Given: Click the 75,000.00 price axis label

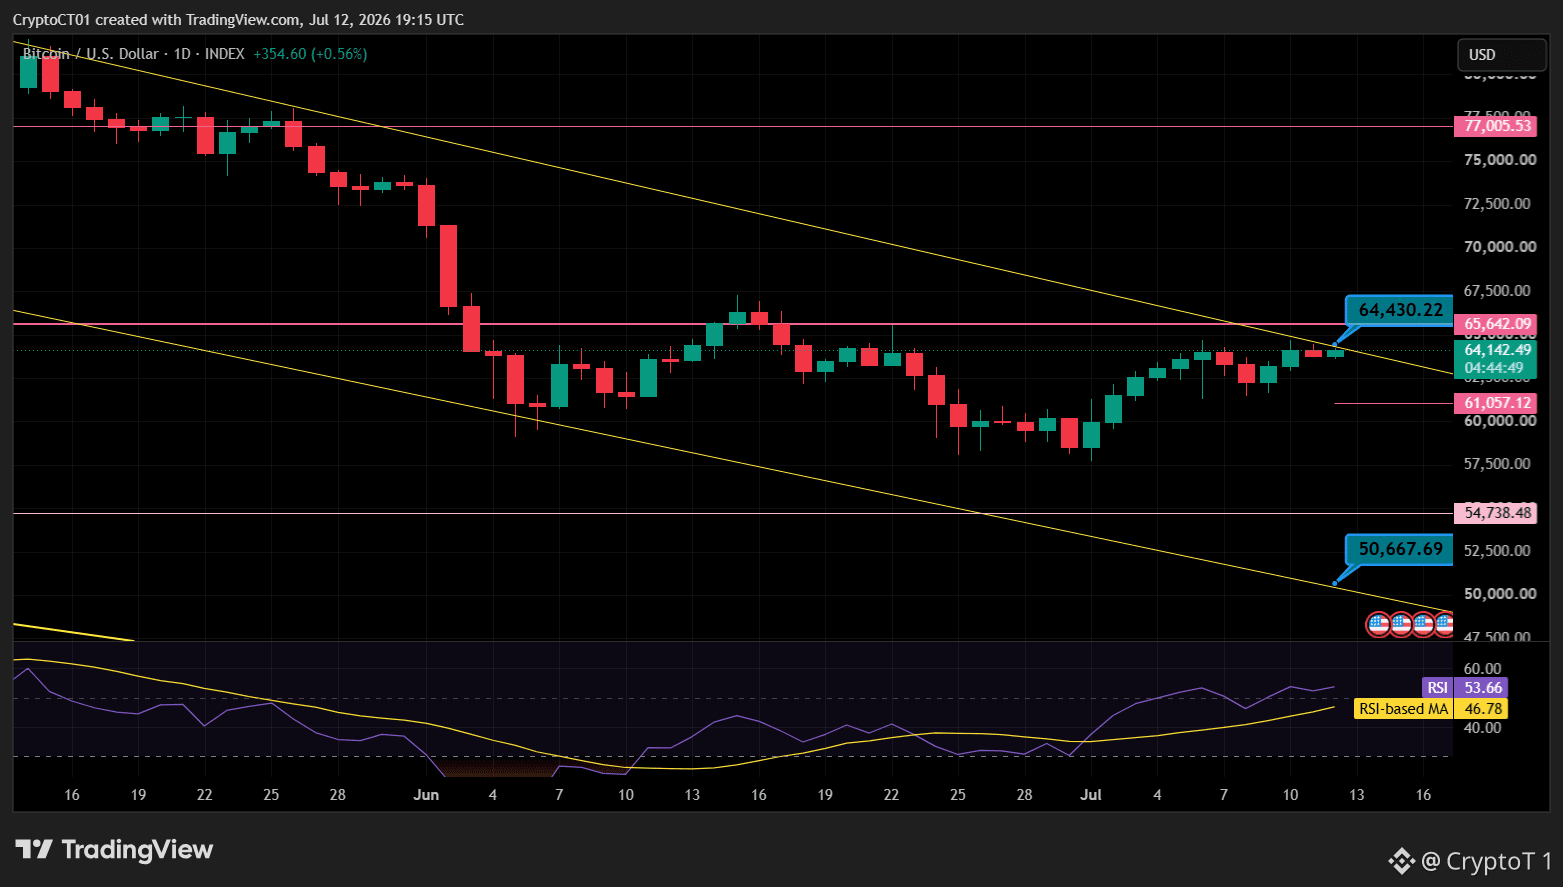Looking at the screenshot, I should pos(1500,160).
